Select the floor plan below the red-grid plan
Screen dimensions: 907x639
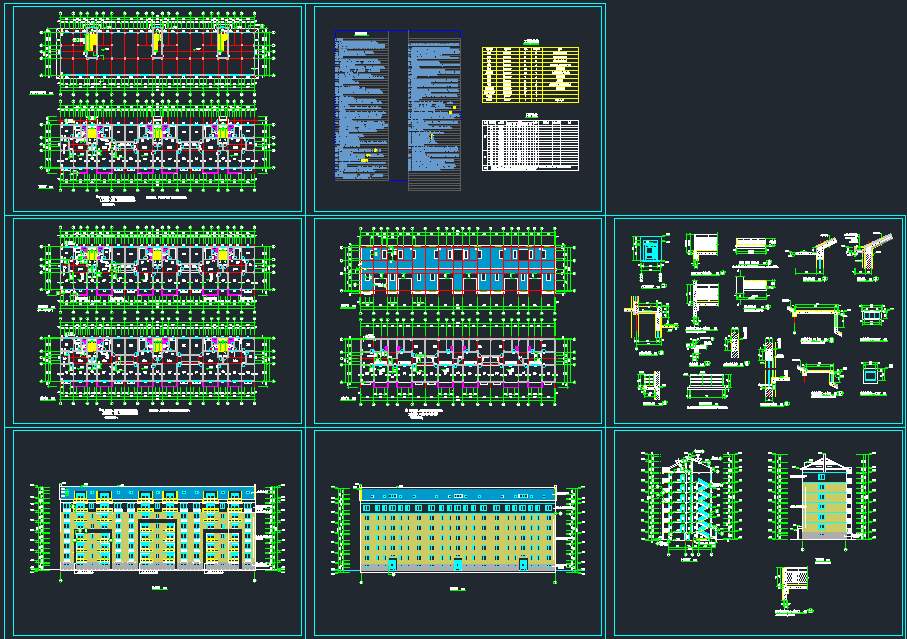pos(157,147)
